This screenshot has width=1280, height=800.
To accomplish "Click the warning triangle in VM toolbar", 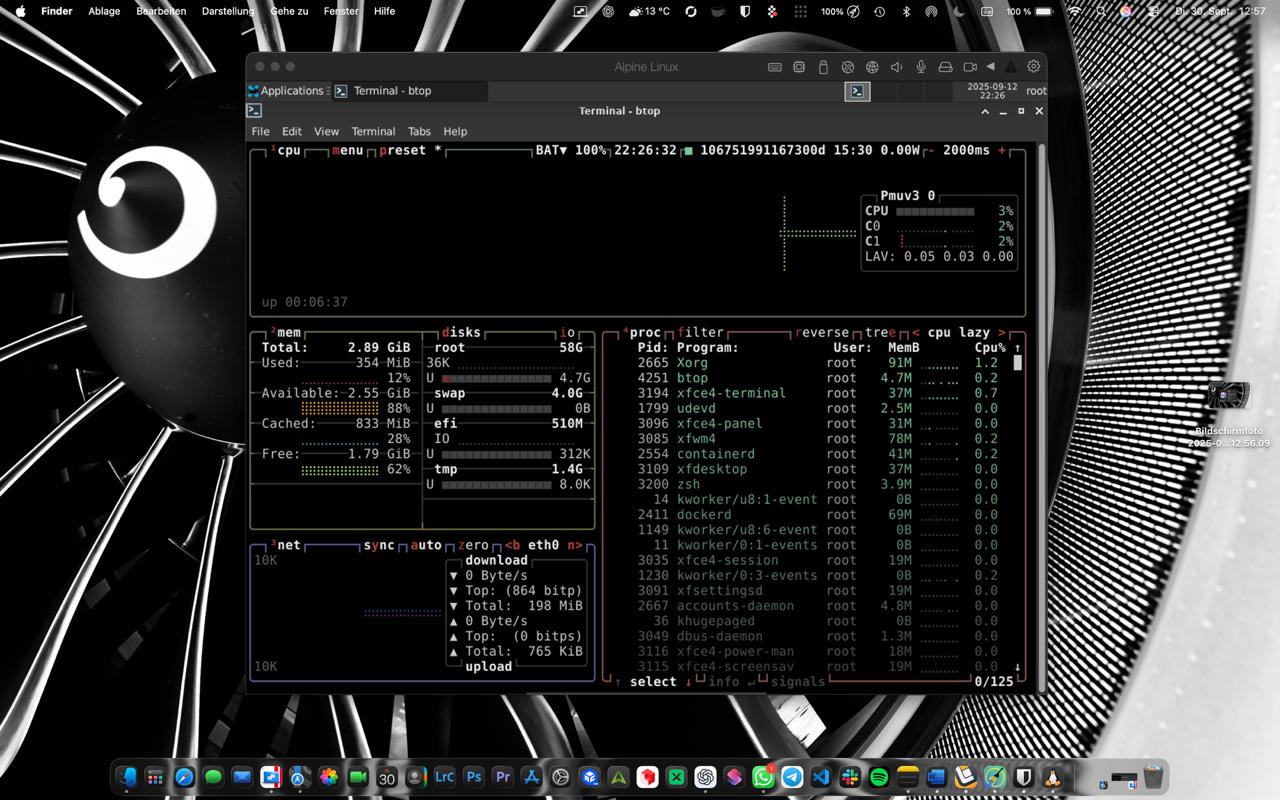I will pos(1011,67).
